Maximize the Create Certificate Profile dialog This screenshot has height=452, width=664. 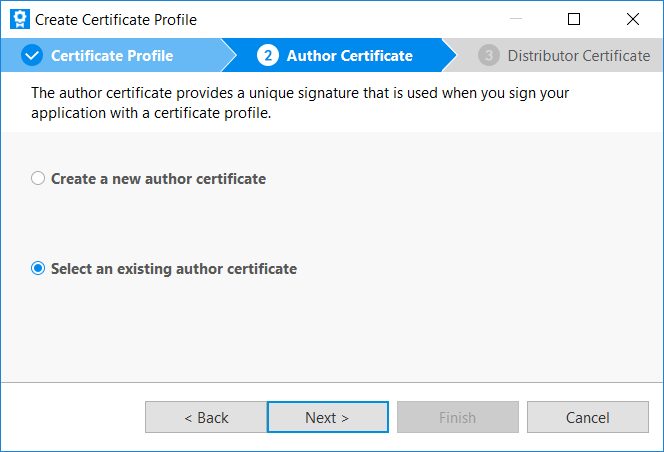[573, 19]
